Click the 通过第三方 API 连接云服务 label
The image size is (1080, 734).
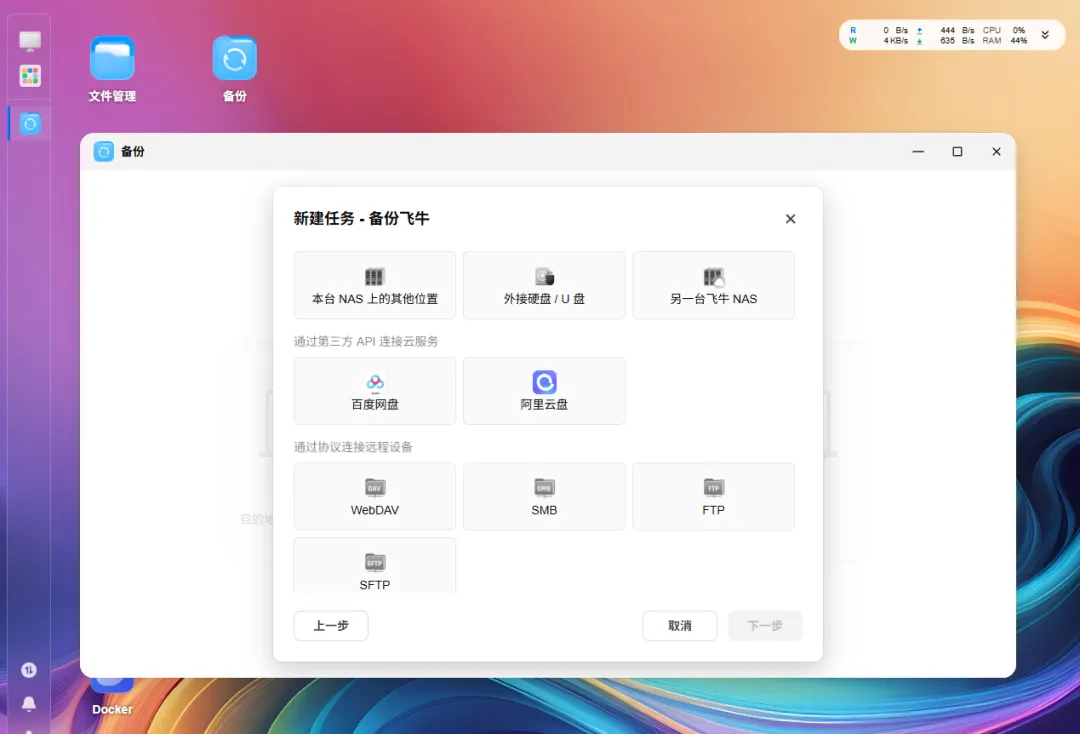click(366, 342)
